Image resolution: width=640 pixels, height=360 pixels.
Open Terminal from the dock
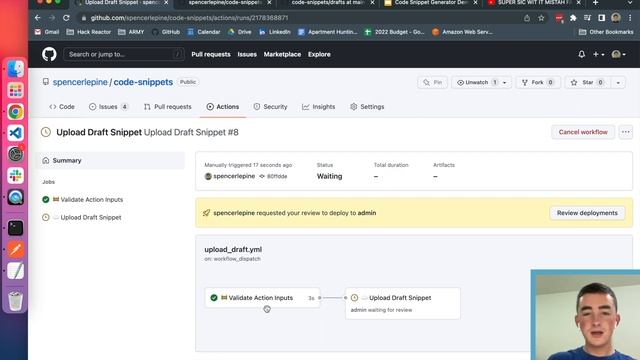[x=16, y=228]
